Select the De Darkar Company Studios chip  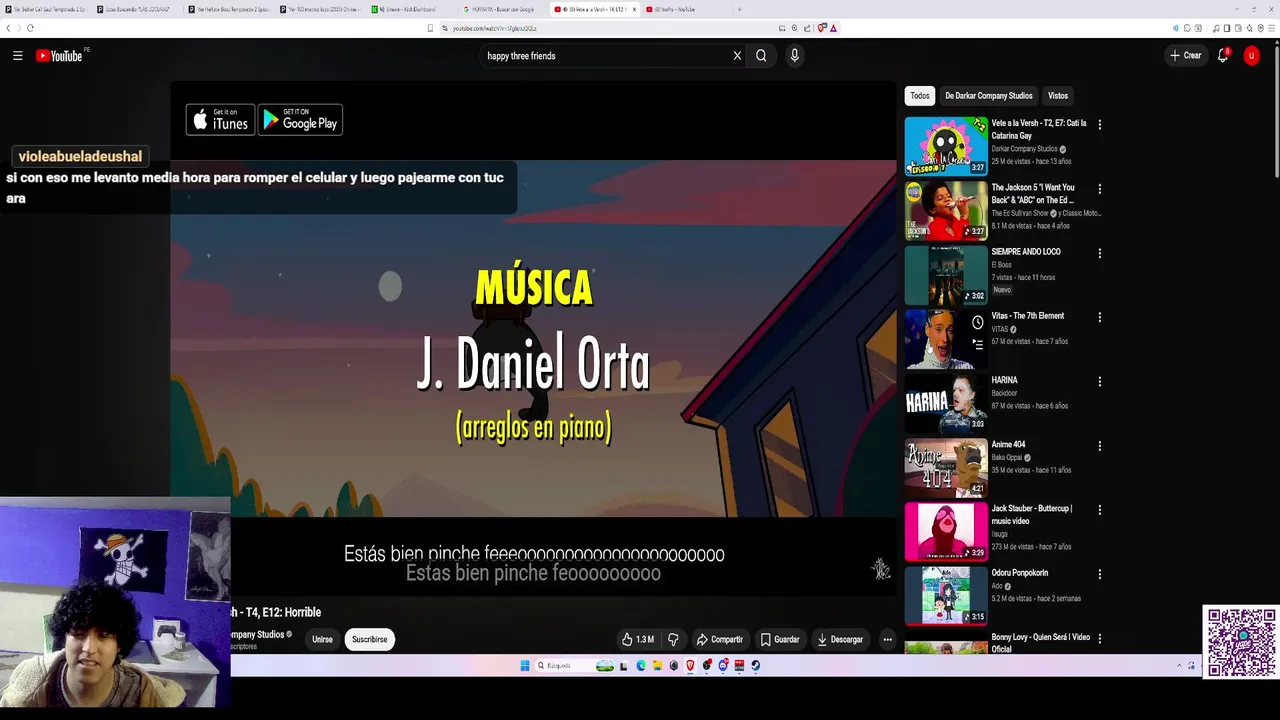pos(989,96)
